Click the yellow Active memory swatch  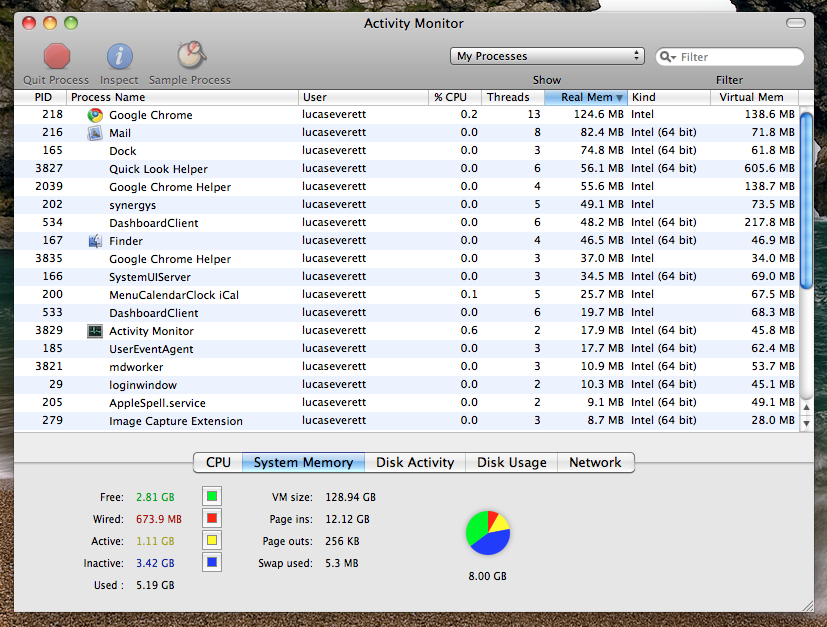[212, 541]
